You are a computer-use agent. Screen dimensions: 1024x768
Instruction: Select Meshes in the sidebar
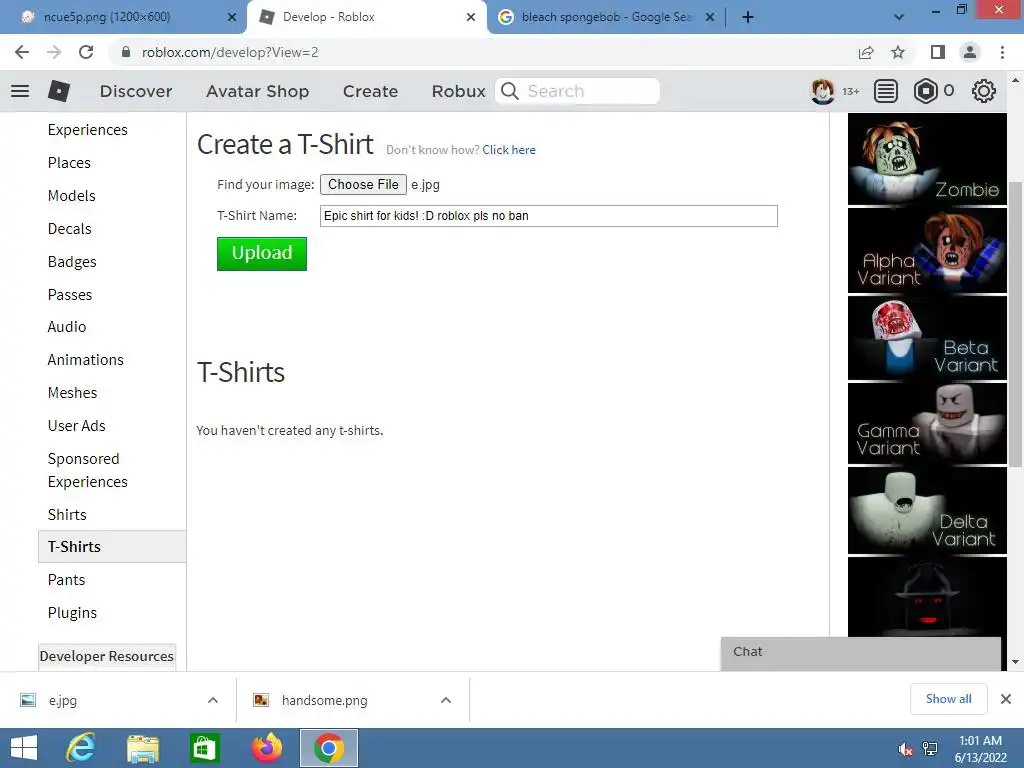tap(72, 392)
